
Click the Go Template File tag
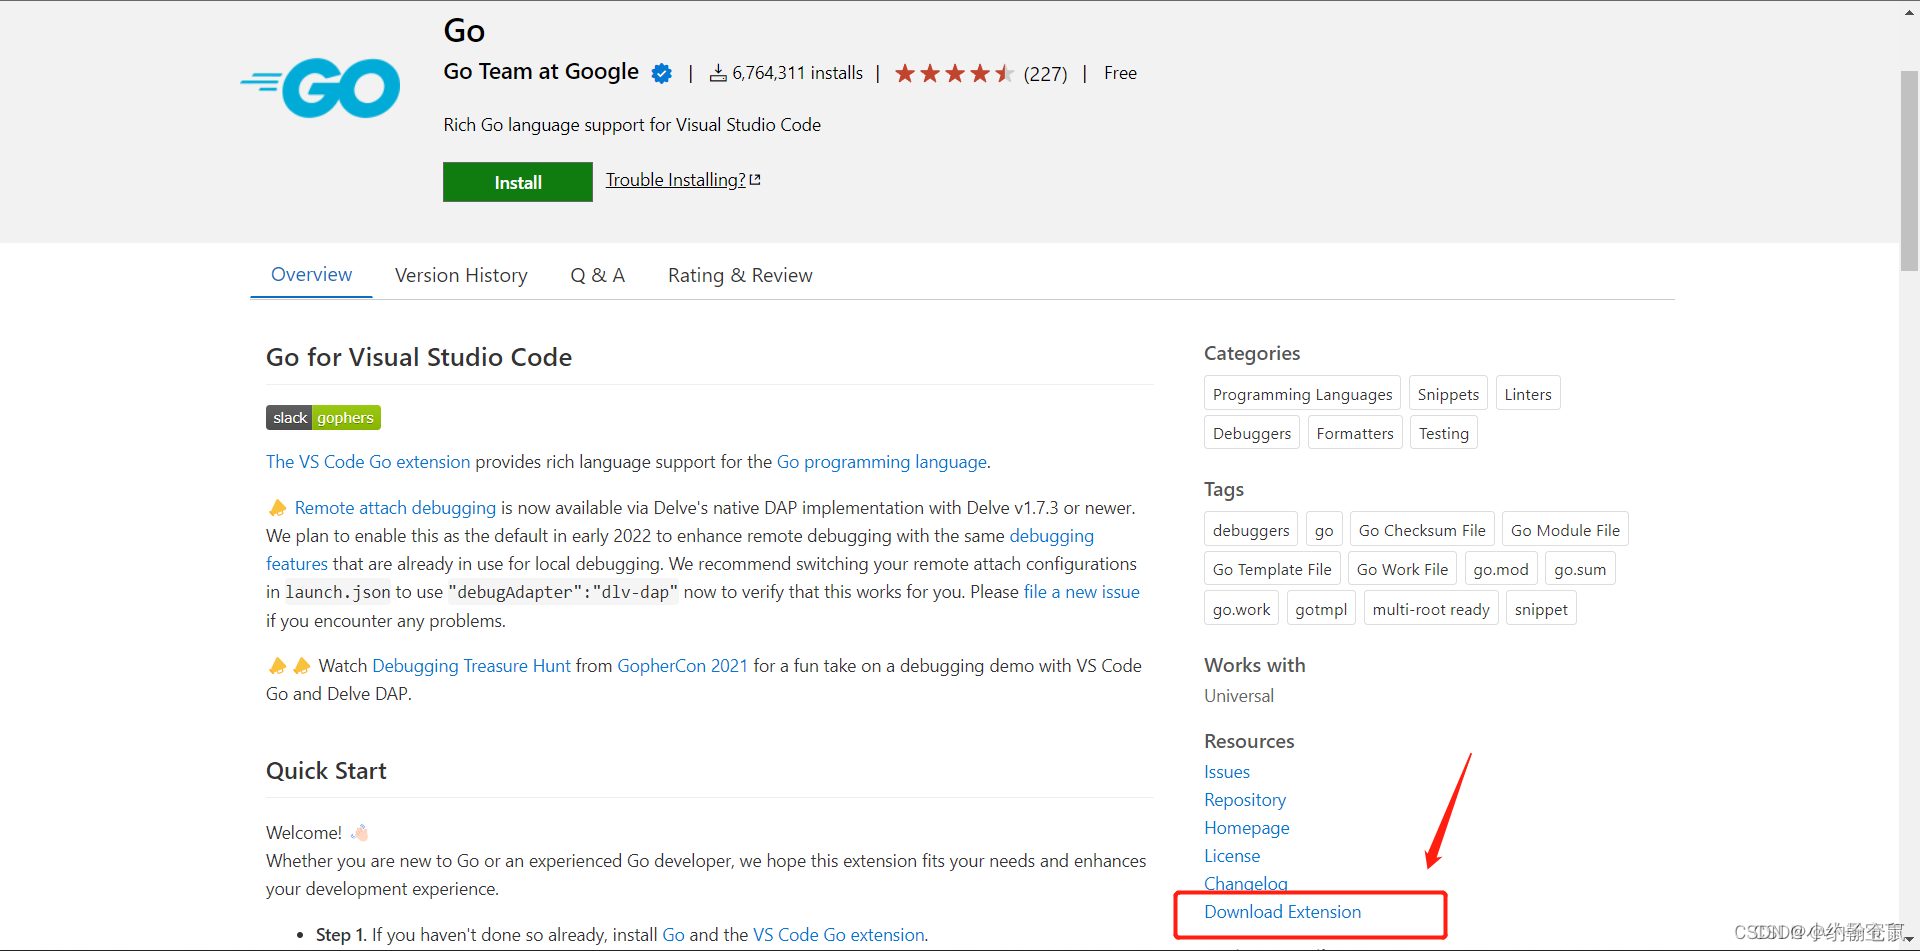pos(1272,569)
